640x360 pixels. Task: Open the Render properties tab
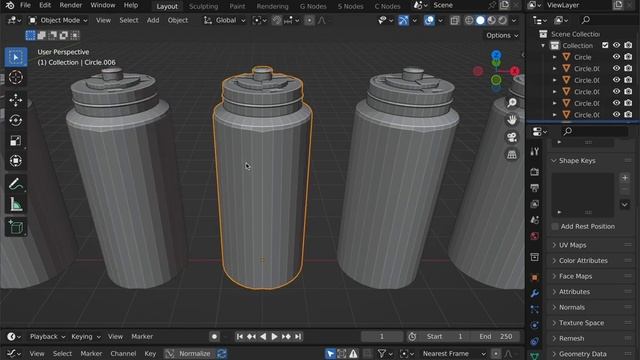535,172
